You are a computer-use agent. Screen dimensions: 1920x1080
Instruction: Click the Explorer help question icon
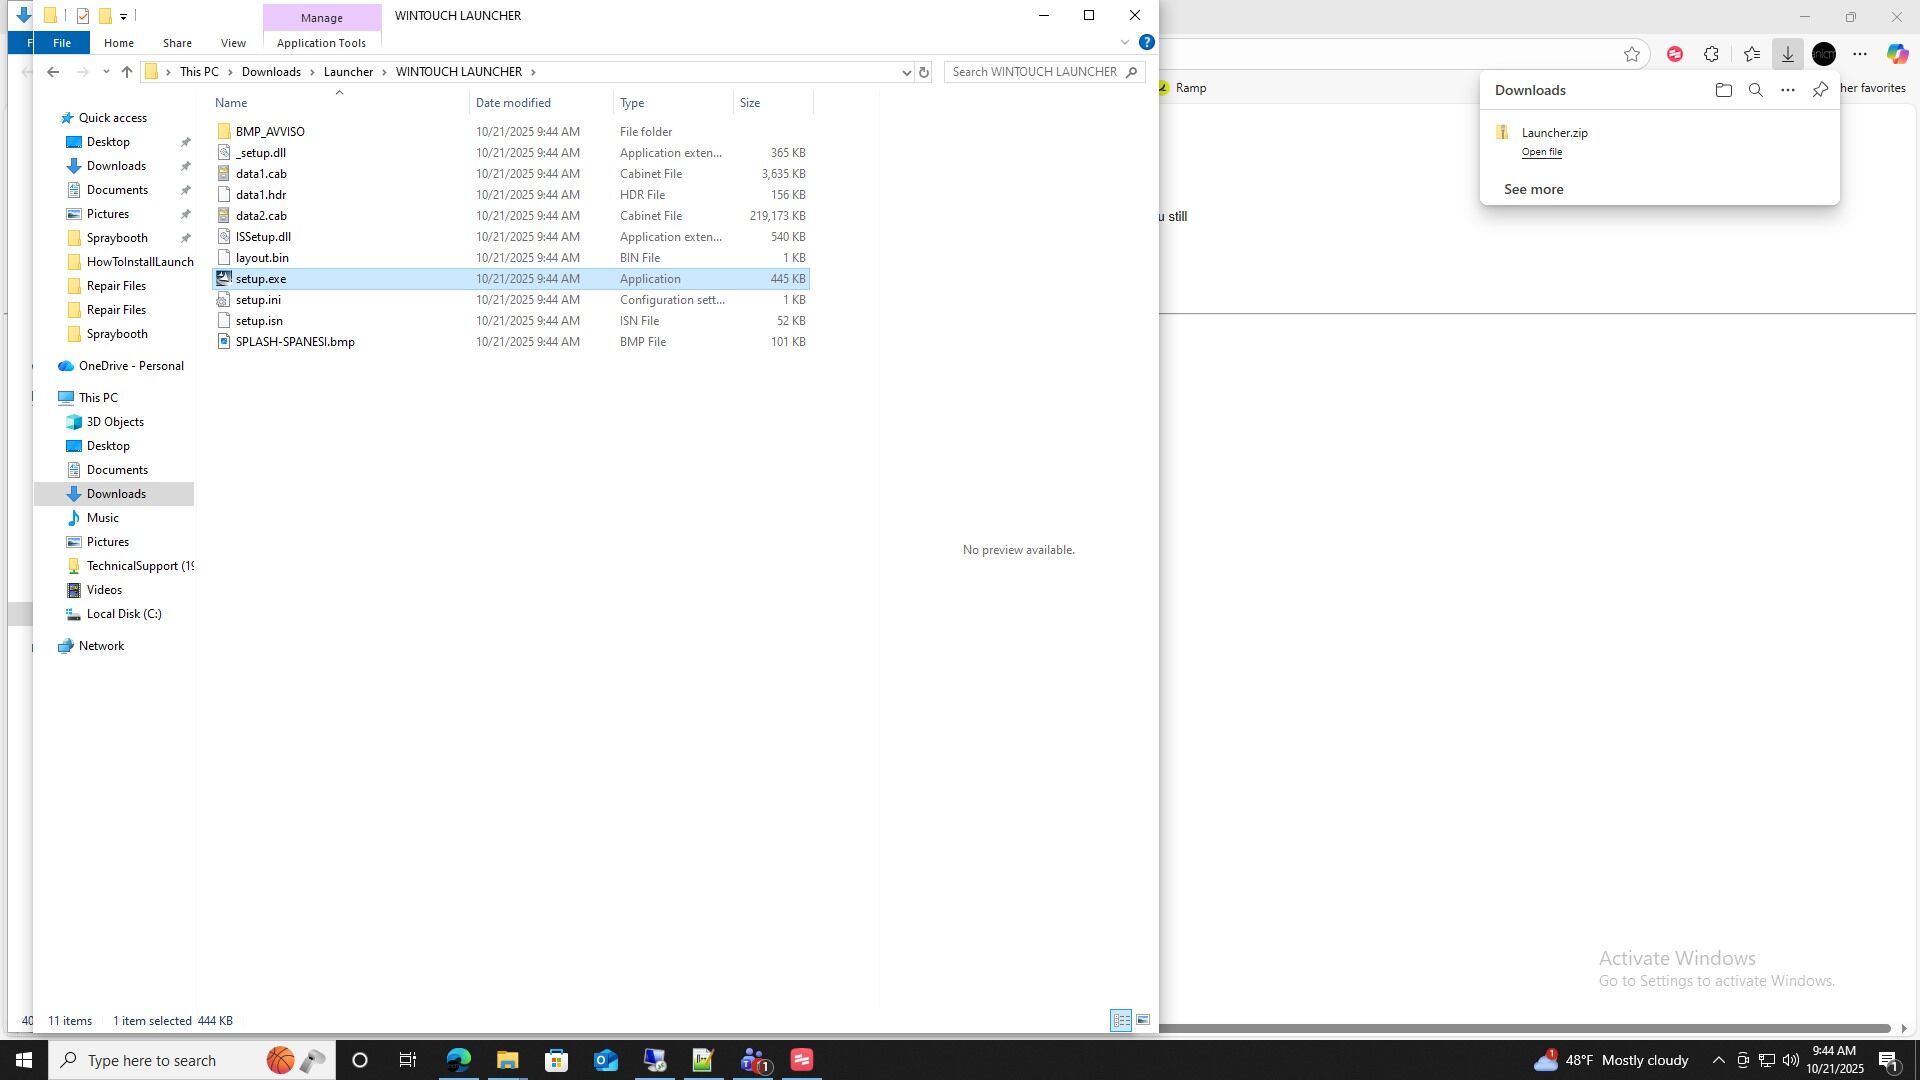point(1147,42)
